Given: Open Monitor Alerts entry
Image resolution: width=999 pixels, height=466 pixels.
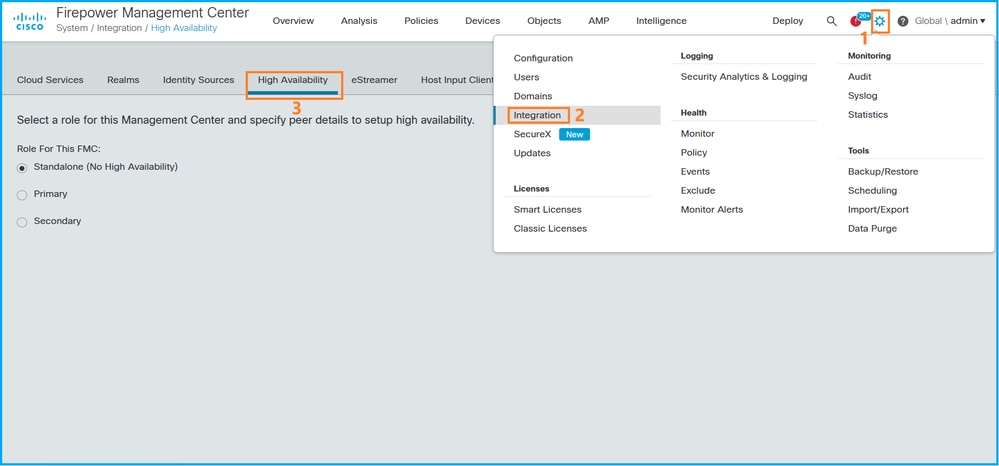Looking at the screenshot, I should [712, 210].
